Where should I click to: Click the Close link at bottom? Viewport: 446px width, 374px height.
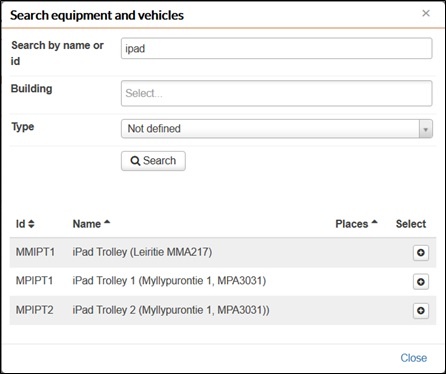[x=414, y=358]
